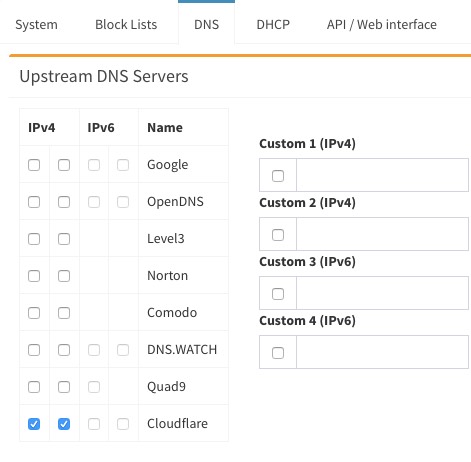The height and width of the screenshot is (462, 471).
Task: Enable Cloudflare first IPv6 checkbox
Action: [94, 424]
